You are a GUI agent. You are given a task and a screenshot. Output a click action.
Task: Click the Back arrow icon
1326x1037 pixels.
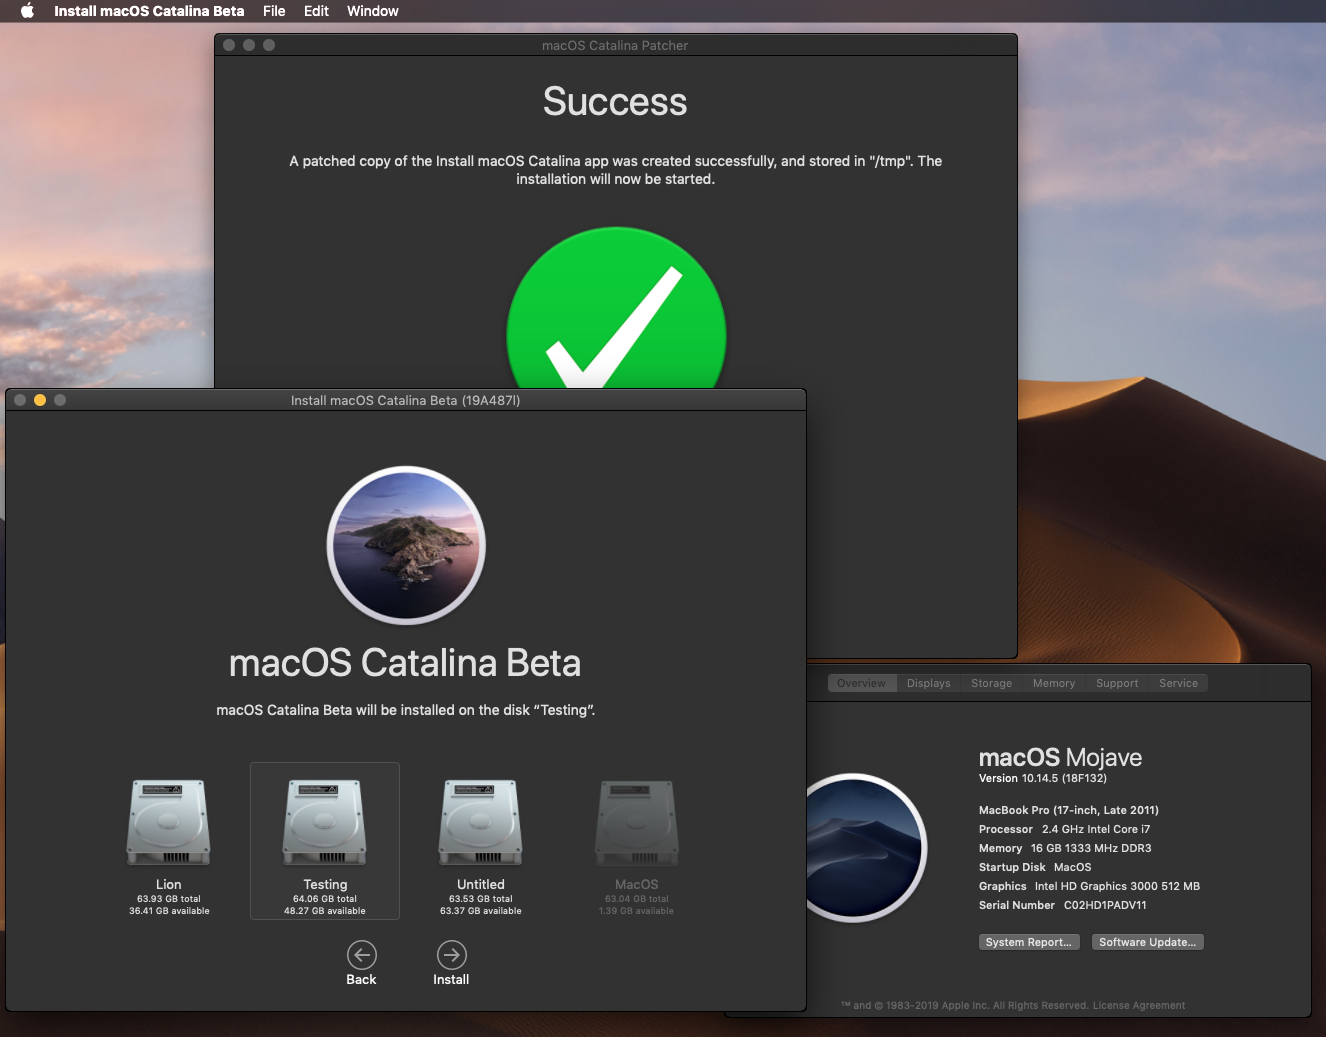(x=362, y=955)
